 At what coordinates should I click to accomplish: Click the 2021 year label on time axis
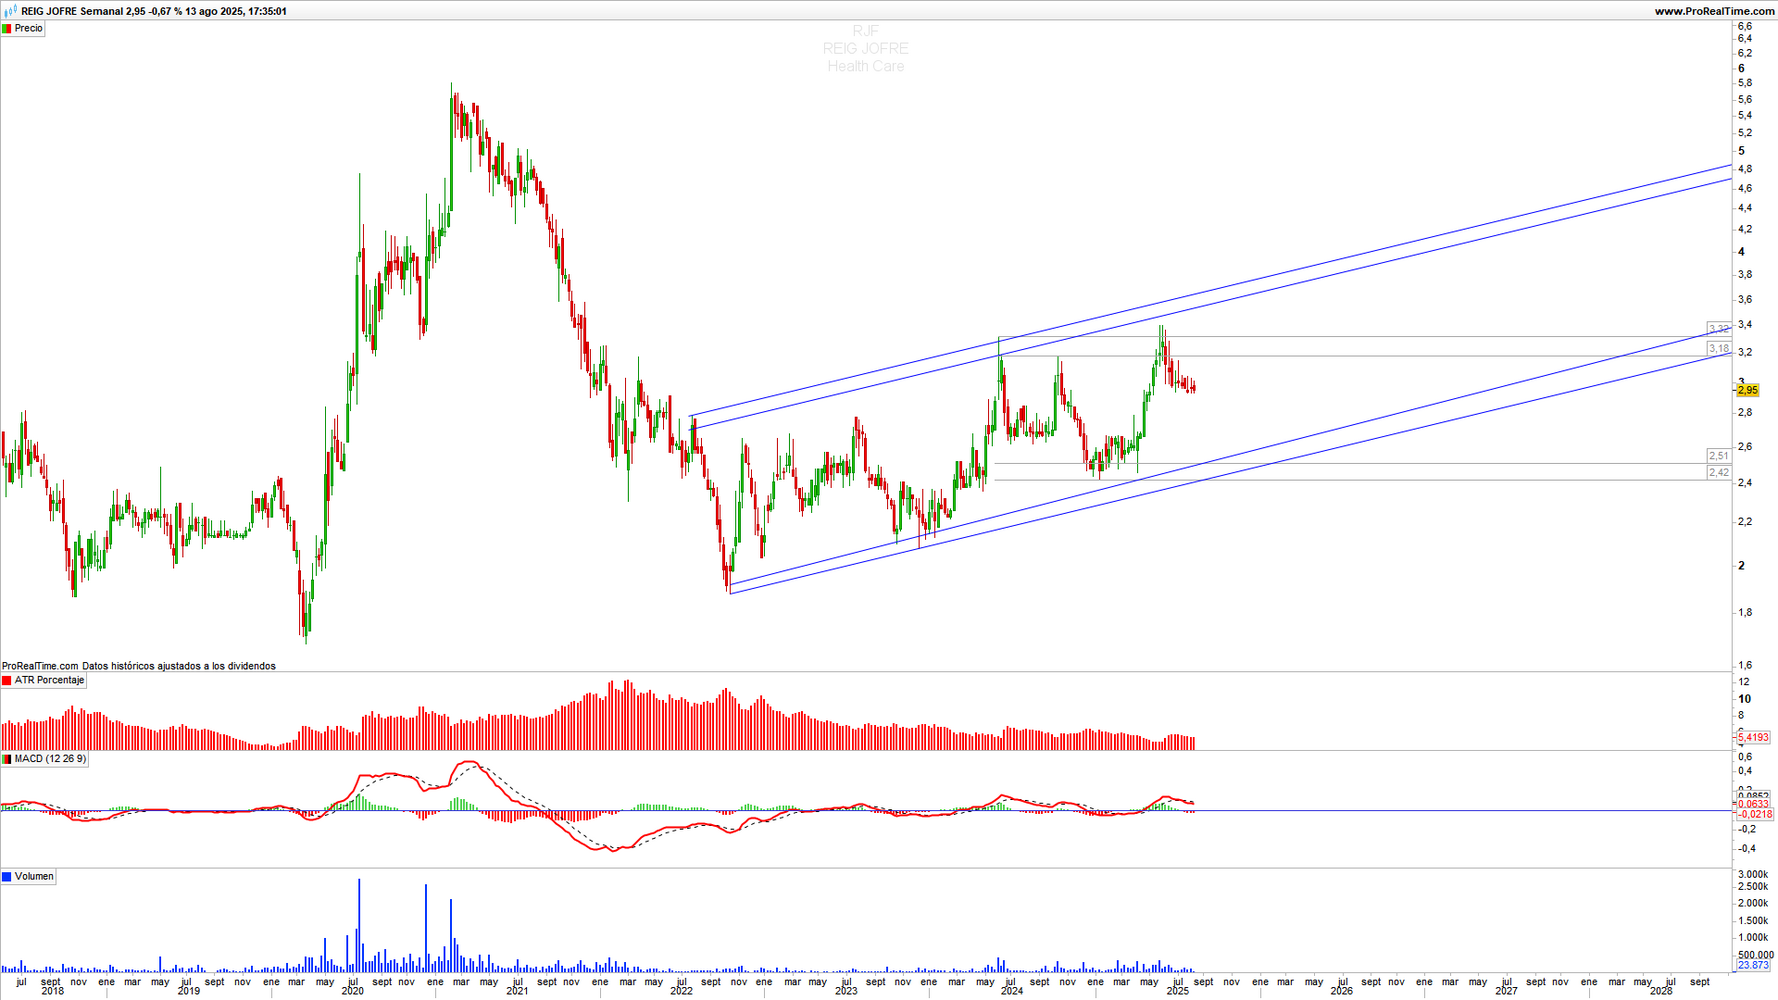click(517, 992)
